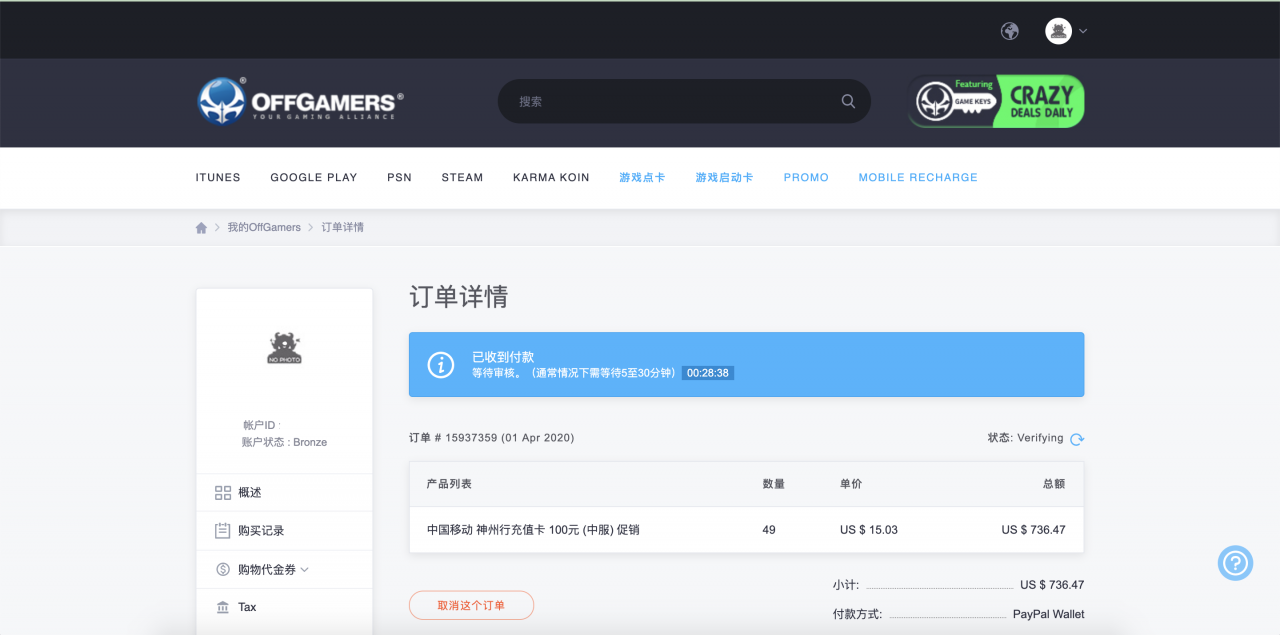The image size is (1280, 635).
Task: Click the 概述 grid icon
Action: point(223,493)
